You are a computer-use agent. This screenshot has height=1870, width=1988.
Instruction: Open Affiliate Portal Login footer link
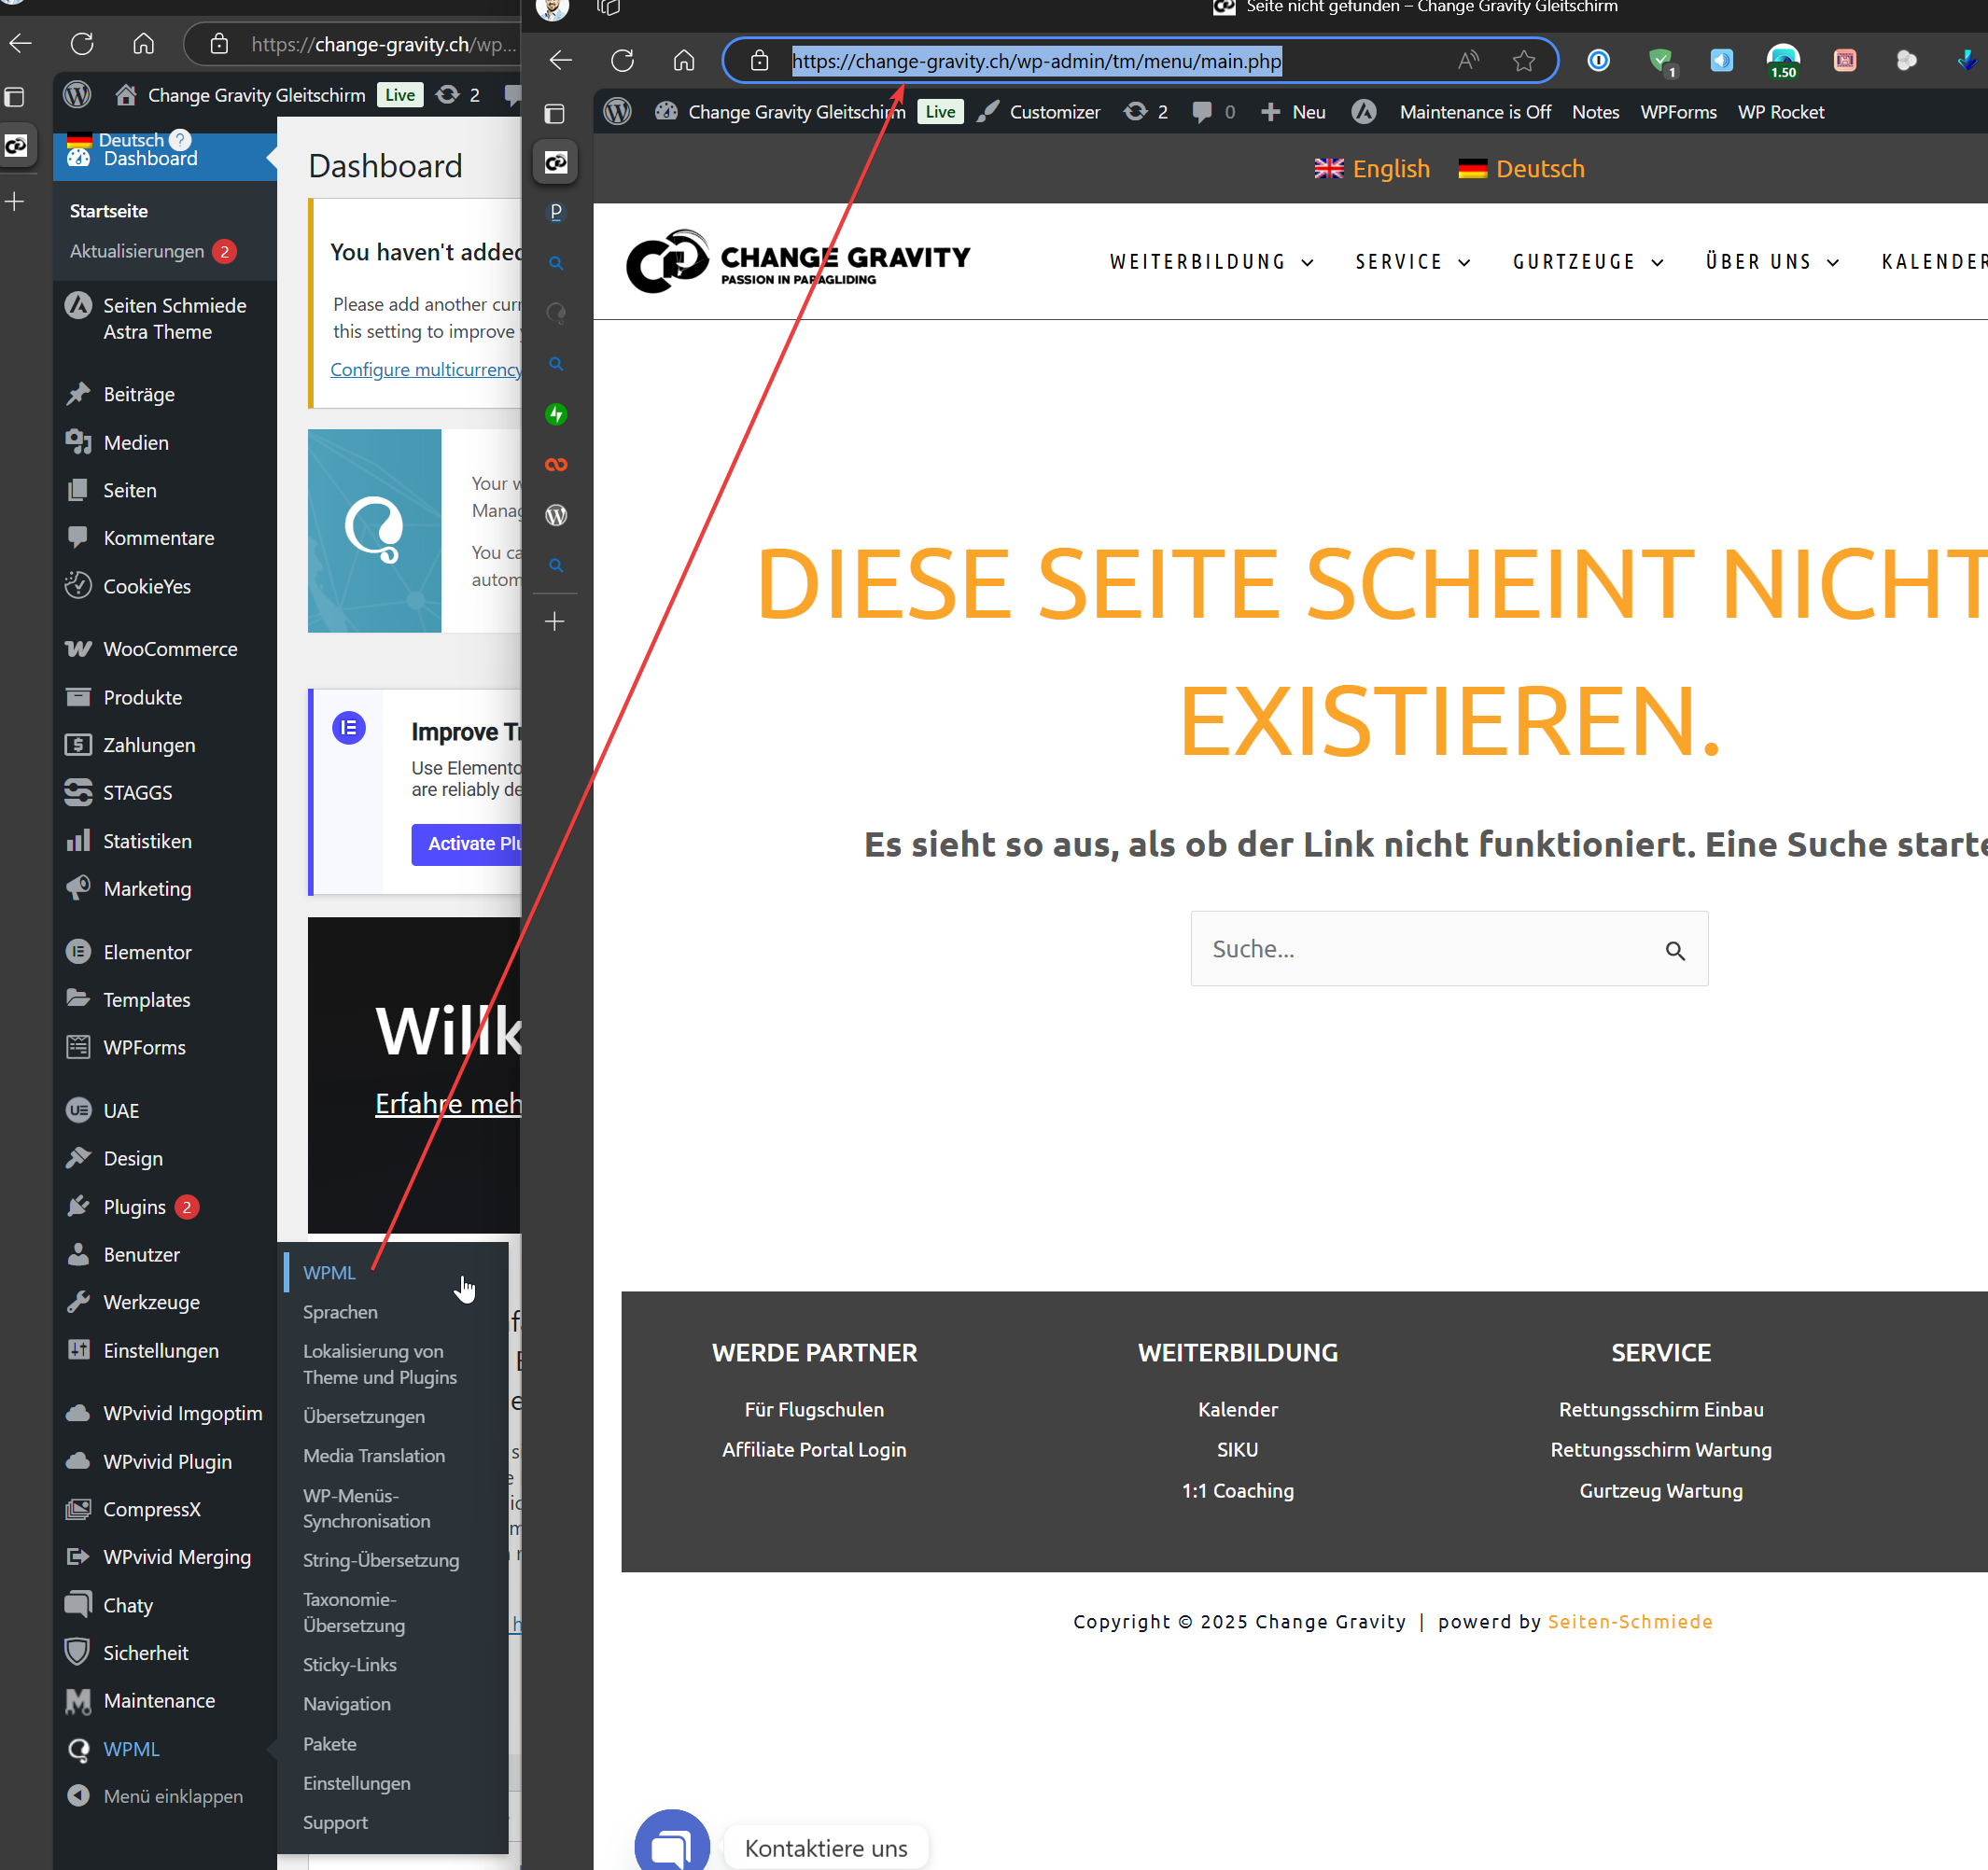tap(814, 1449)
